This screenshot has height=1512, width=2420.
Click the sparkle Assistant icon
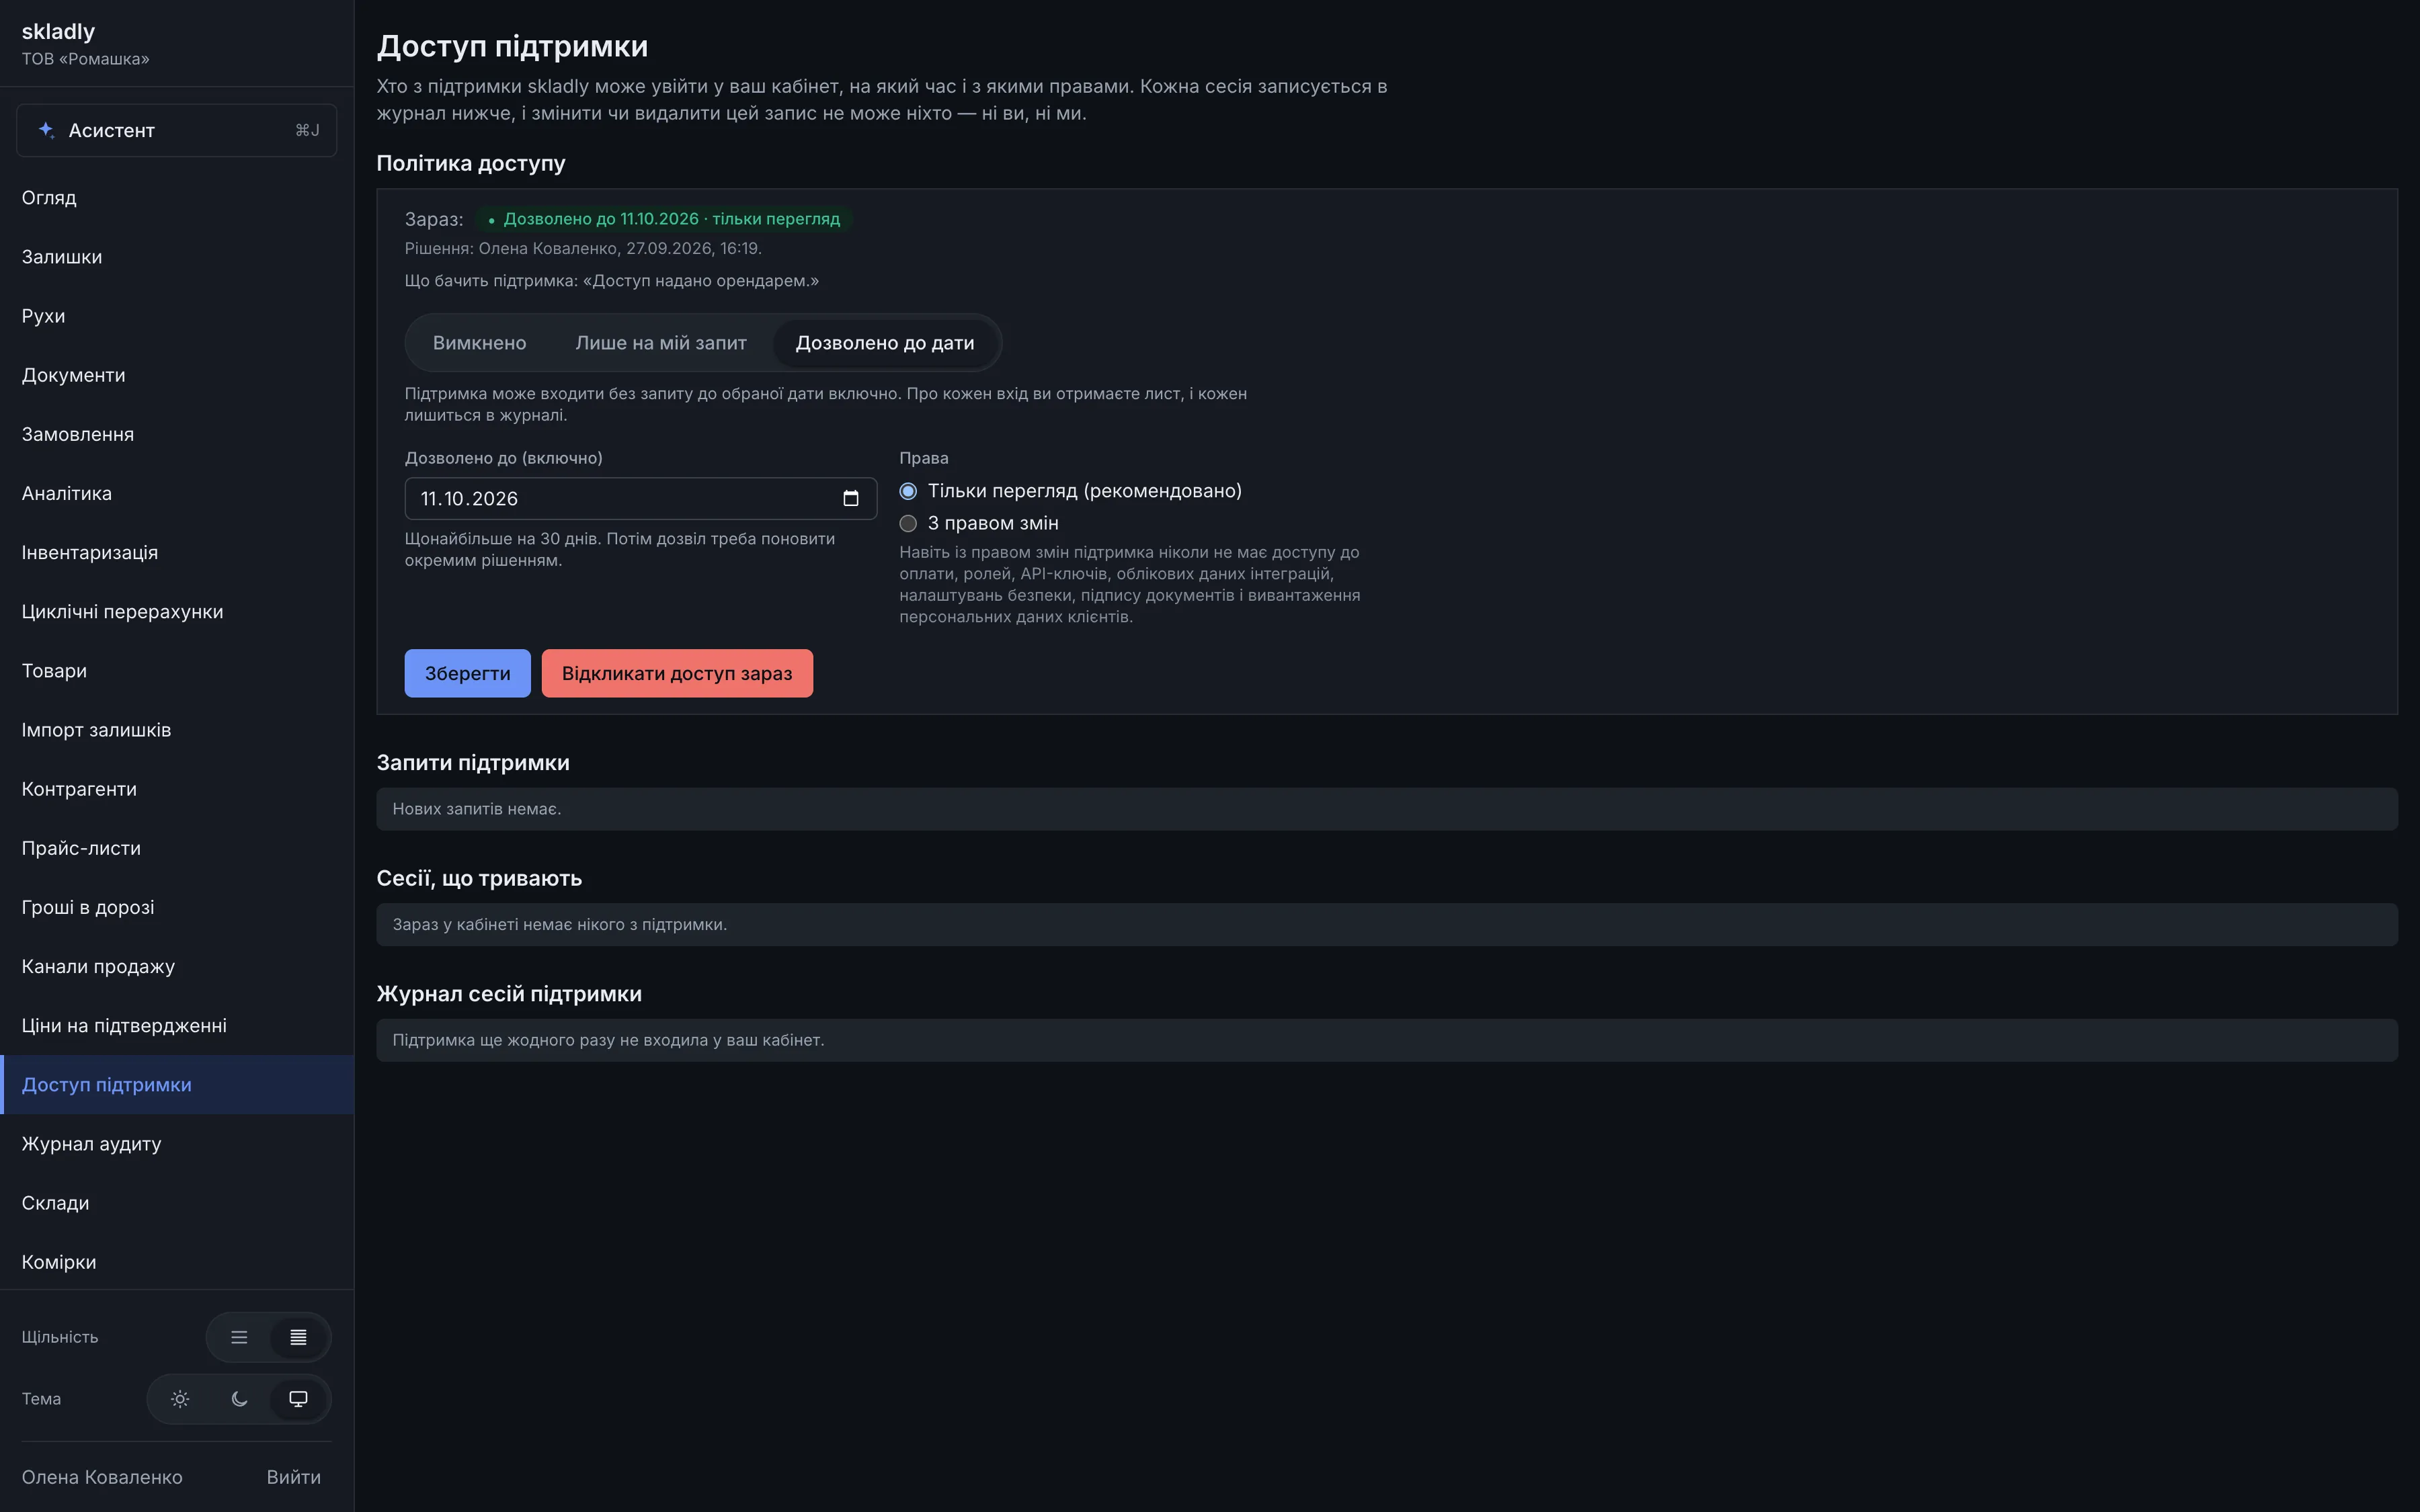tap(46, 130)
